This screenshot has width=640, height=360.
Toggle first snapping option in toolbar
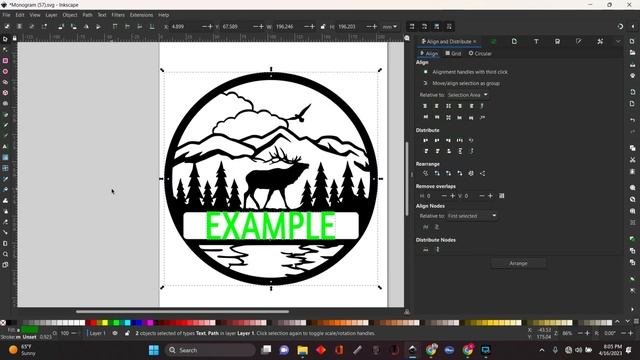click(x=412, y=27)
